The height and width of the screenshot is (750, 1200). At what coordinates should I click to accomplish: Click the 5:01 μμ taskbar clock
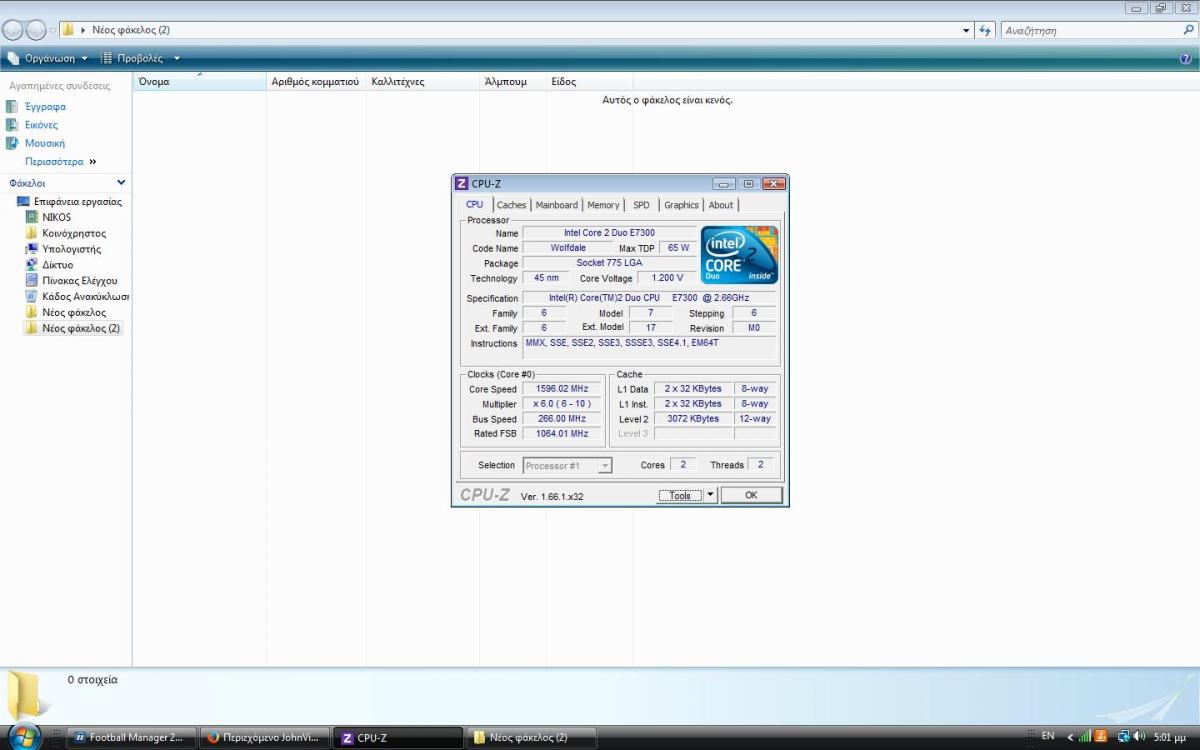point(1171,737)
